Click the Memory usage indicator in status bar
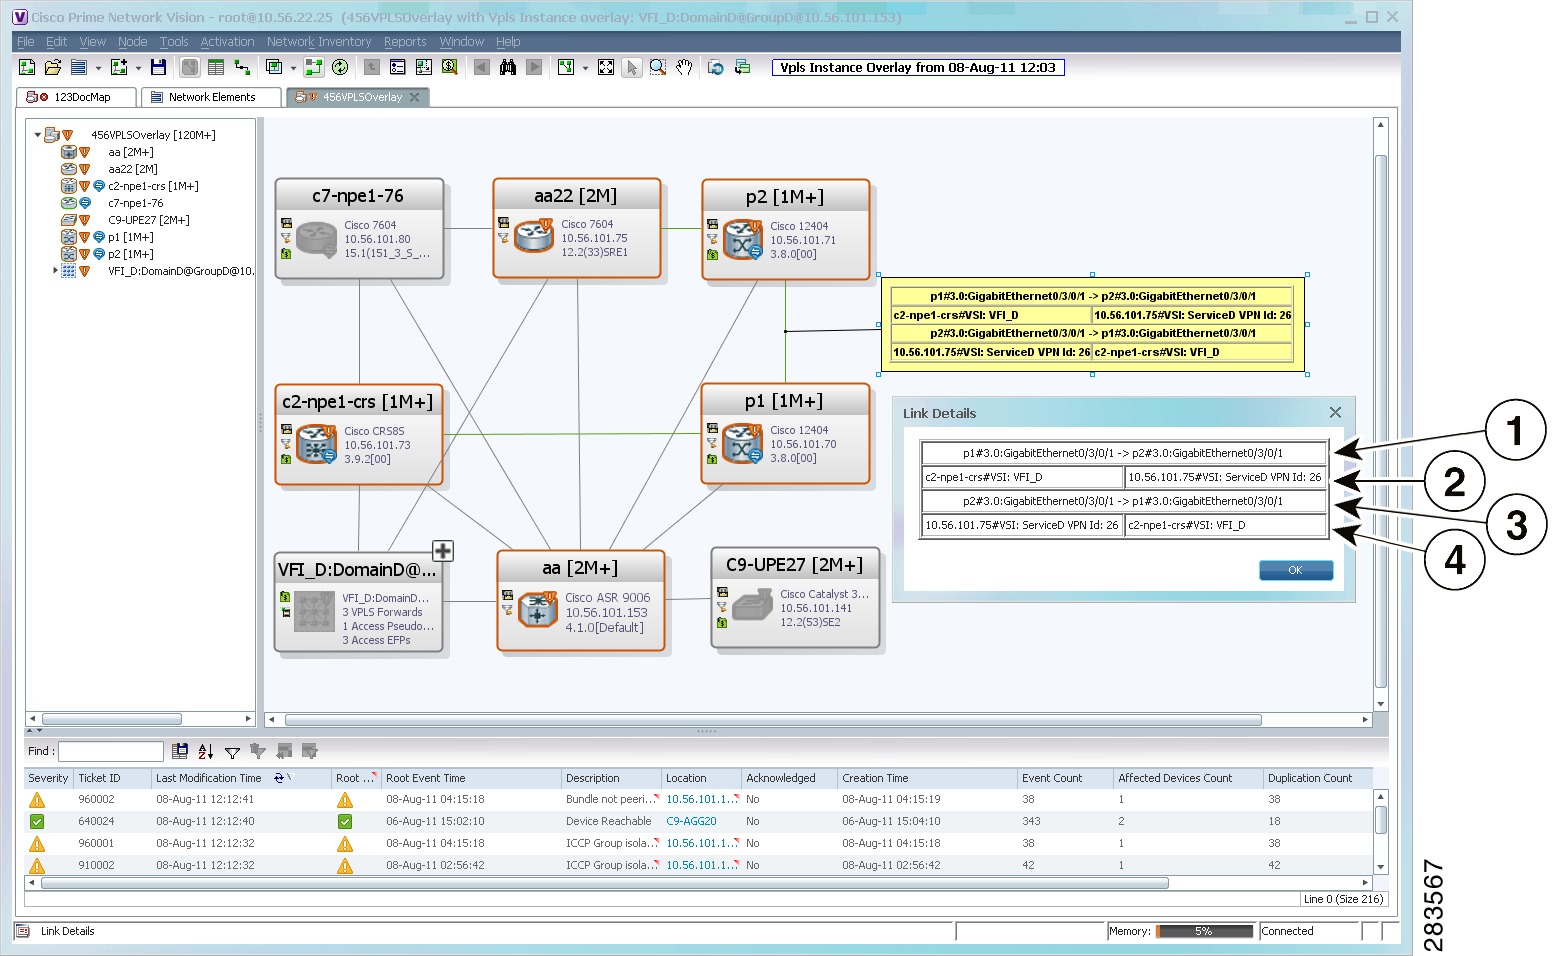Image resolution: width=1556 pixels, height=956 pixels. (x=1204, y=931)
